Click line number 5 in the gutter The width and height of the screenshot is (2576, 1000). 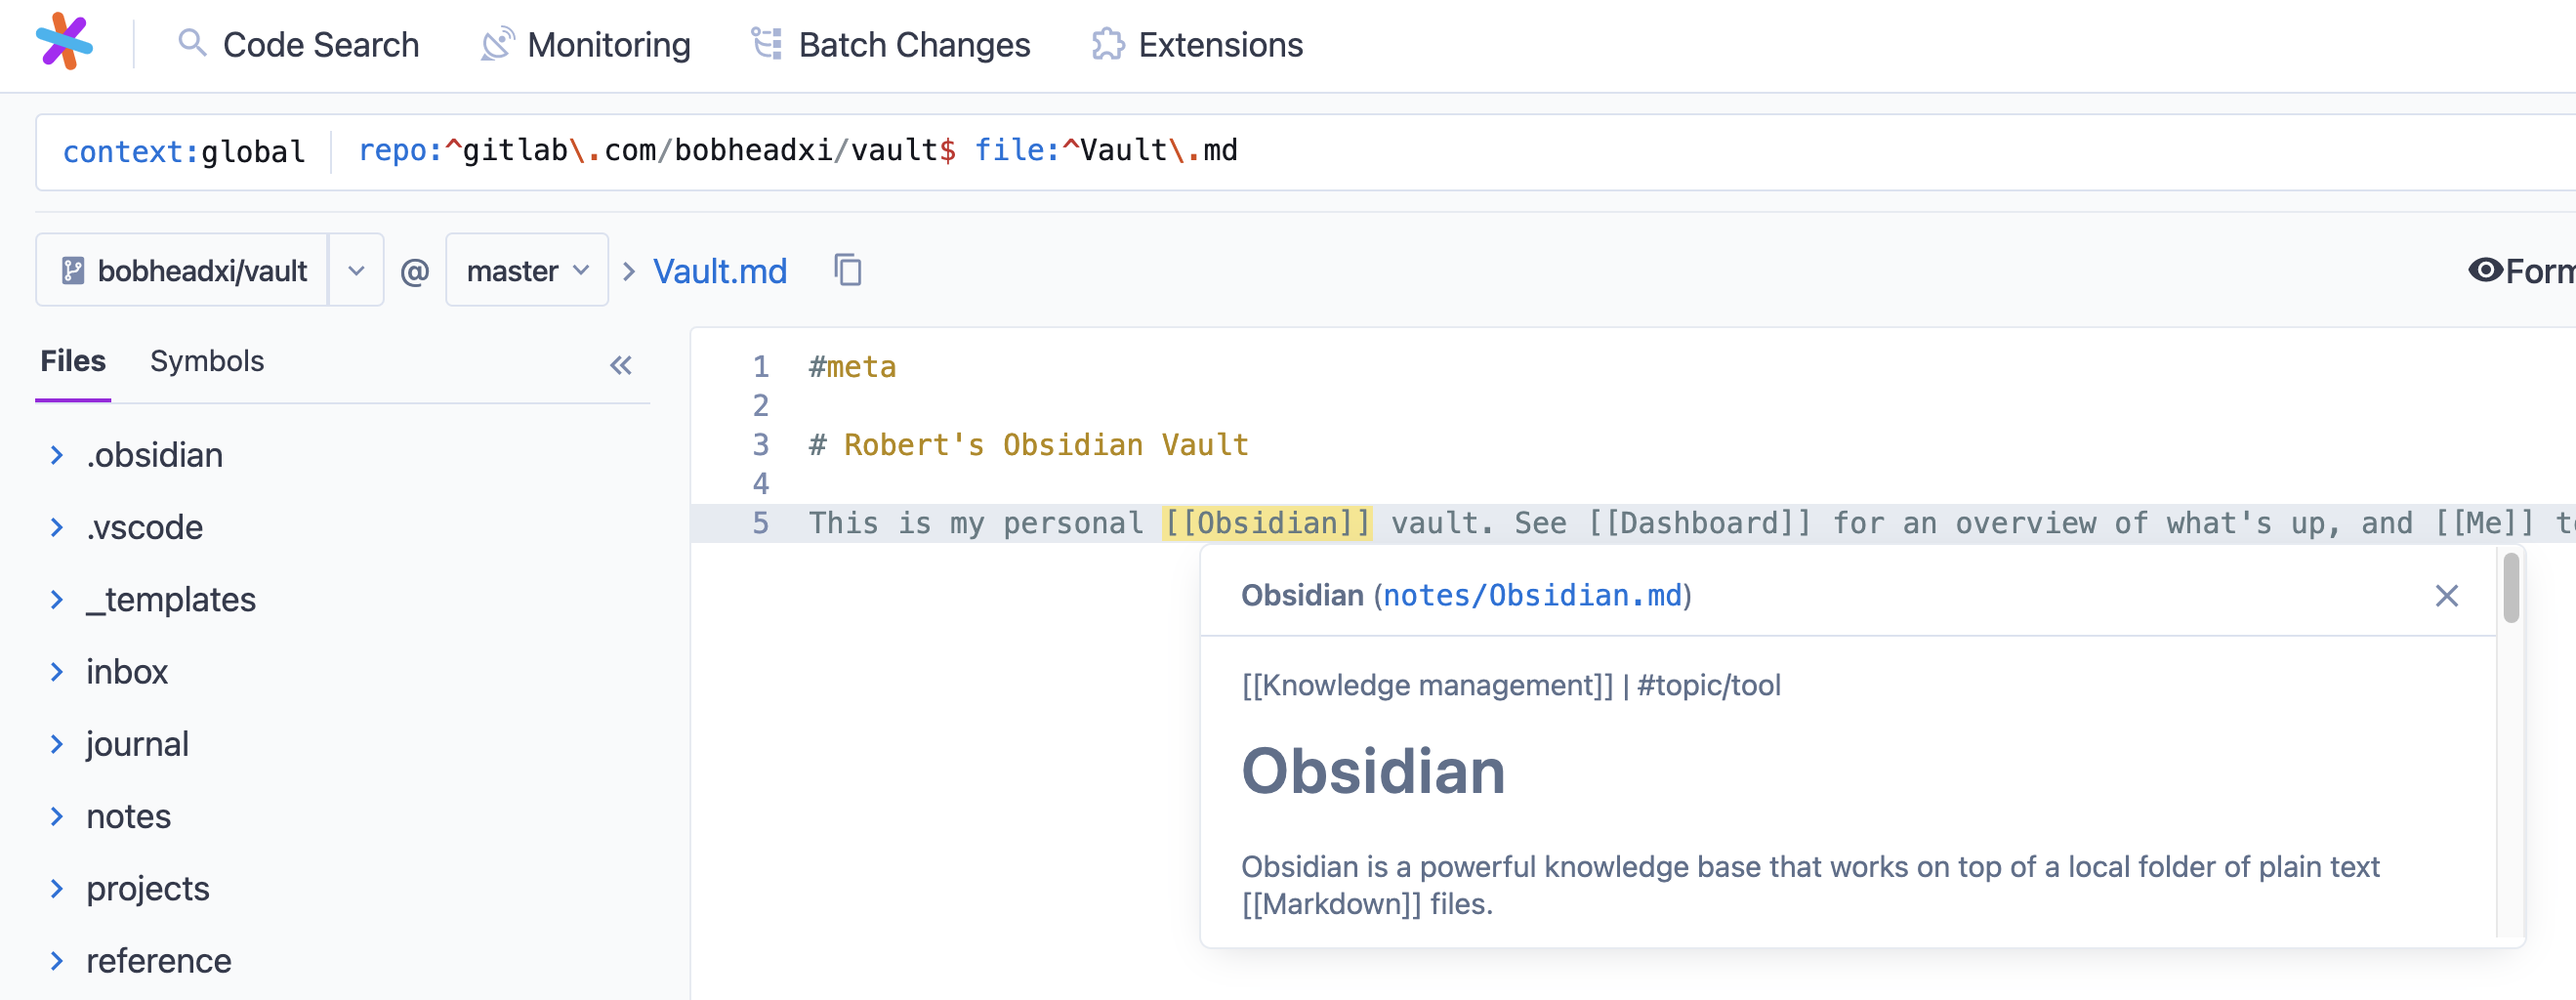(761, 523)
